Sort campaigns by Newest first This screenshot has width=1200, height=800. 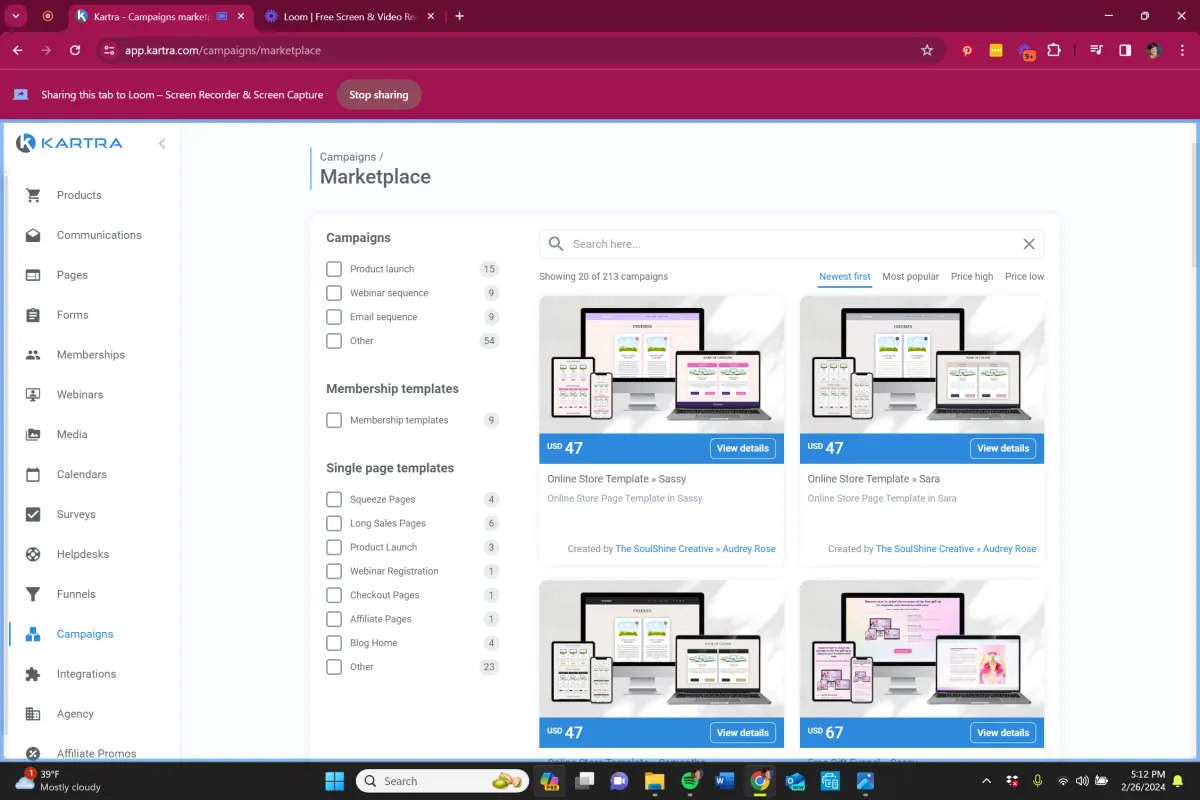click(845, 276)
